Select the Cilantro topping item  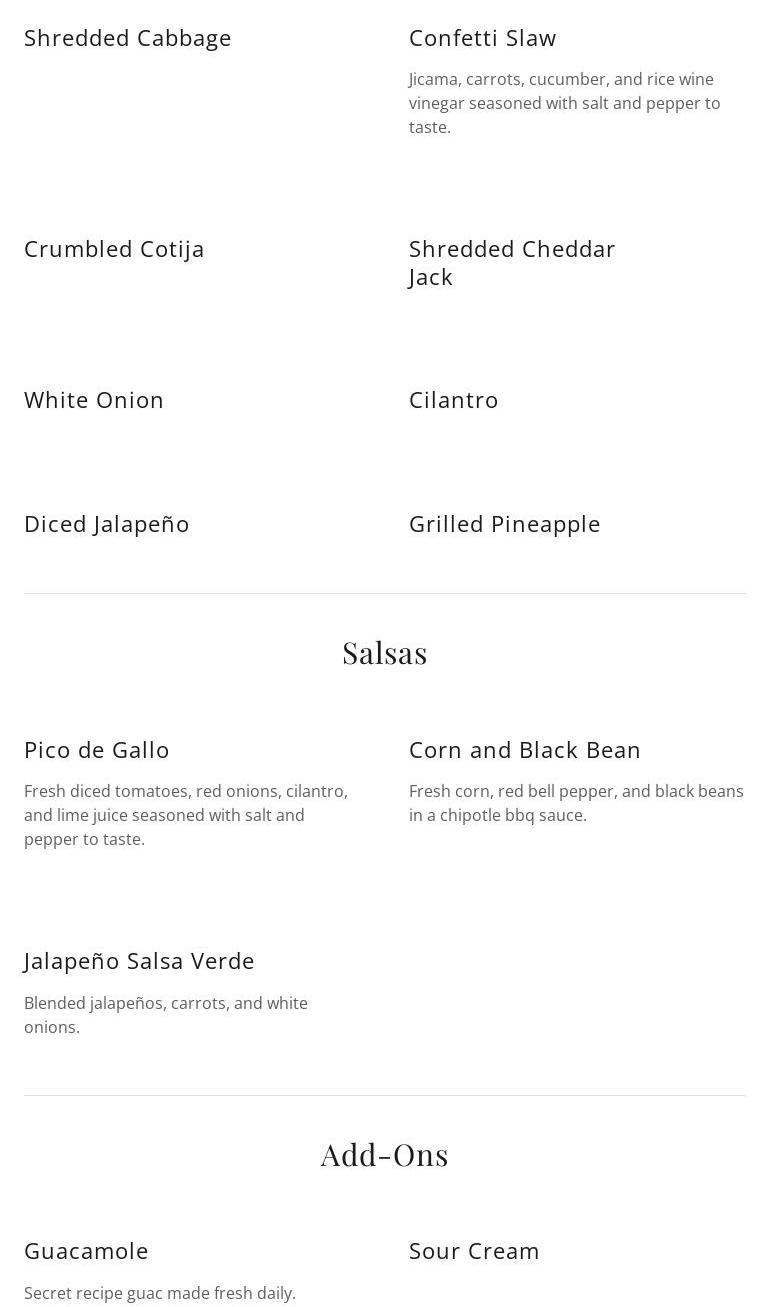(453, 400)
